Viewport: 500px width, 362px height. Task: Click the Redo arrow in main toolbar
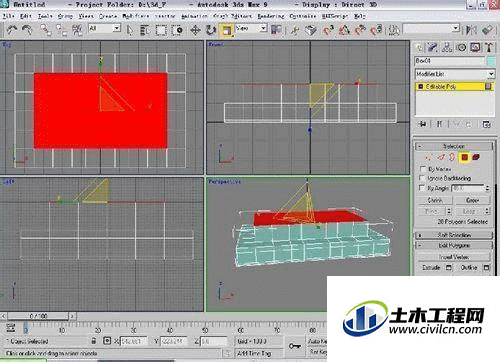pos(27,30)
